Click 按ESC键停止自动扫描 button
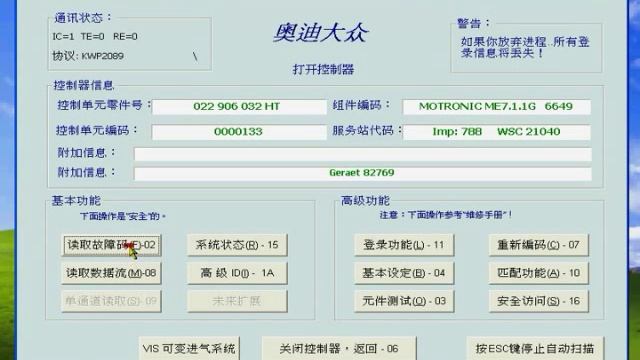Viewport: 640px width, 360px height. pyautogui.click(x=535, y=349)
